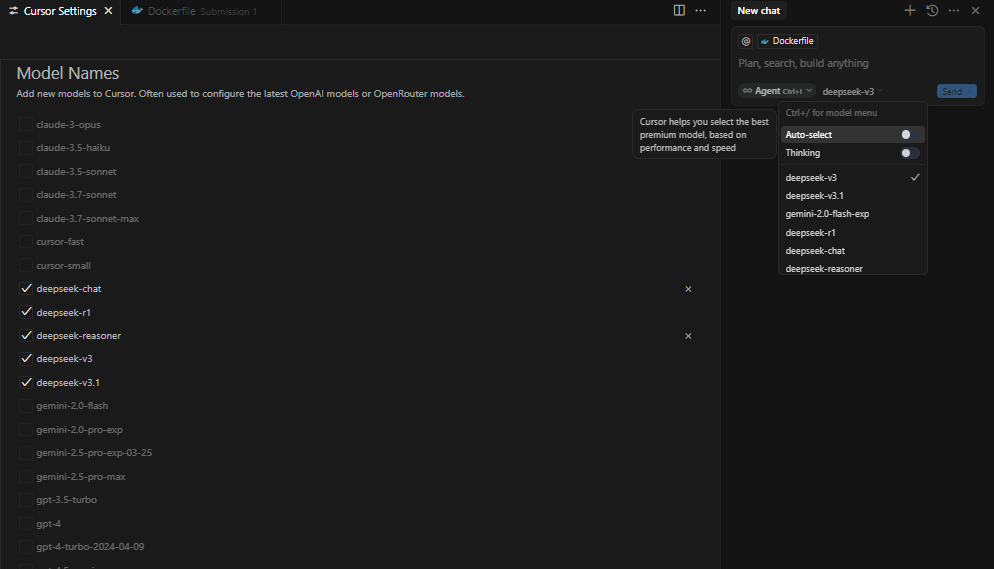Enable the gpt-4 checkbox
This screenshot has width=994, height=569.
(25, 523)
